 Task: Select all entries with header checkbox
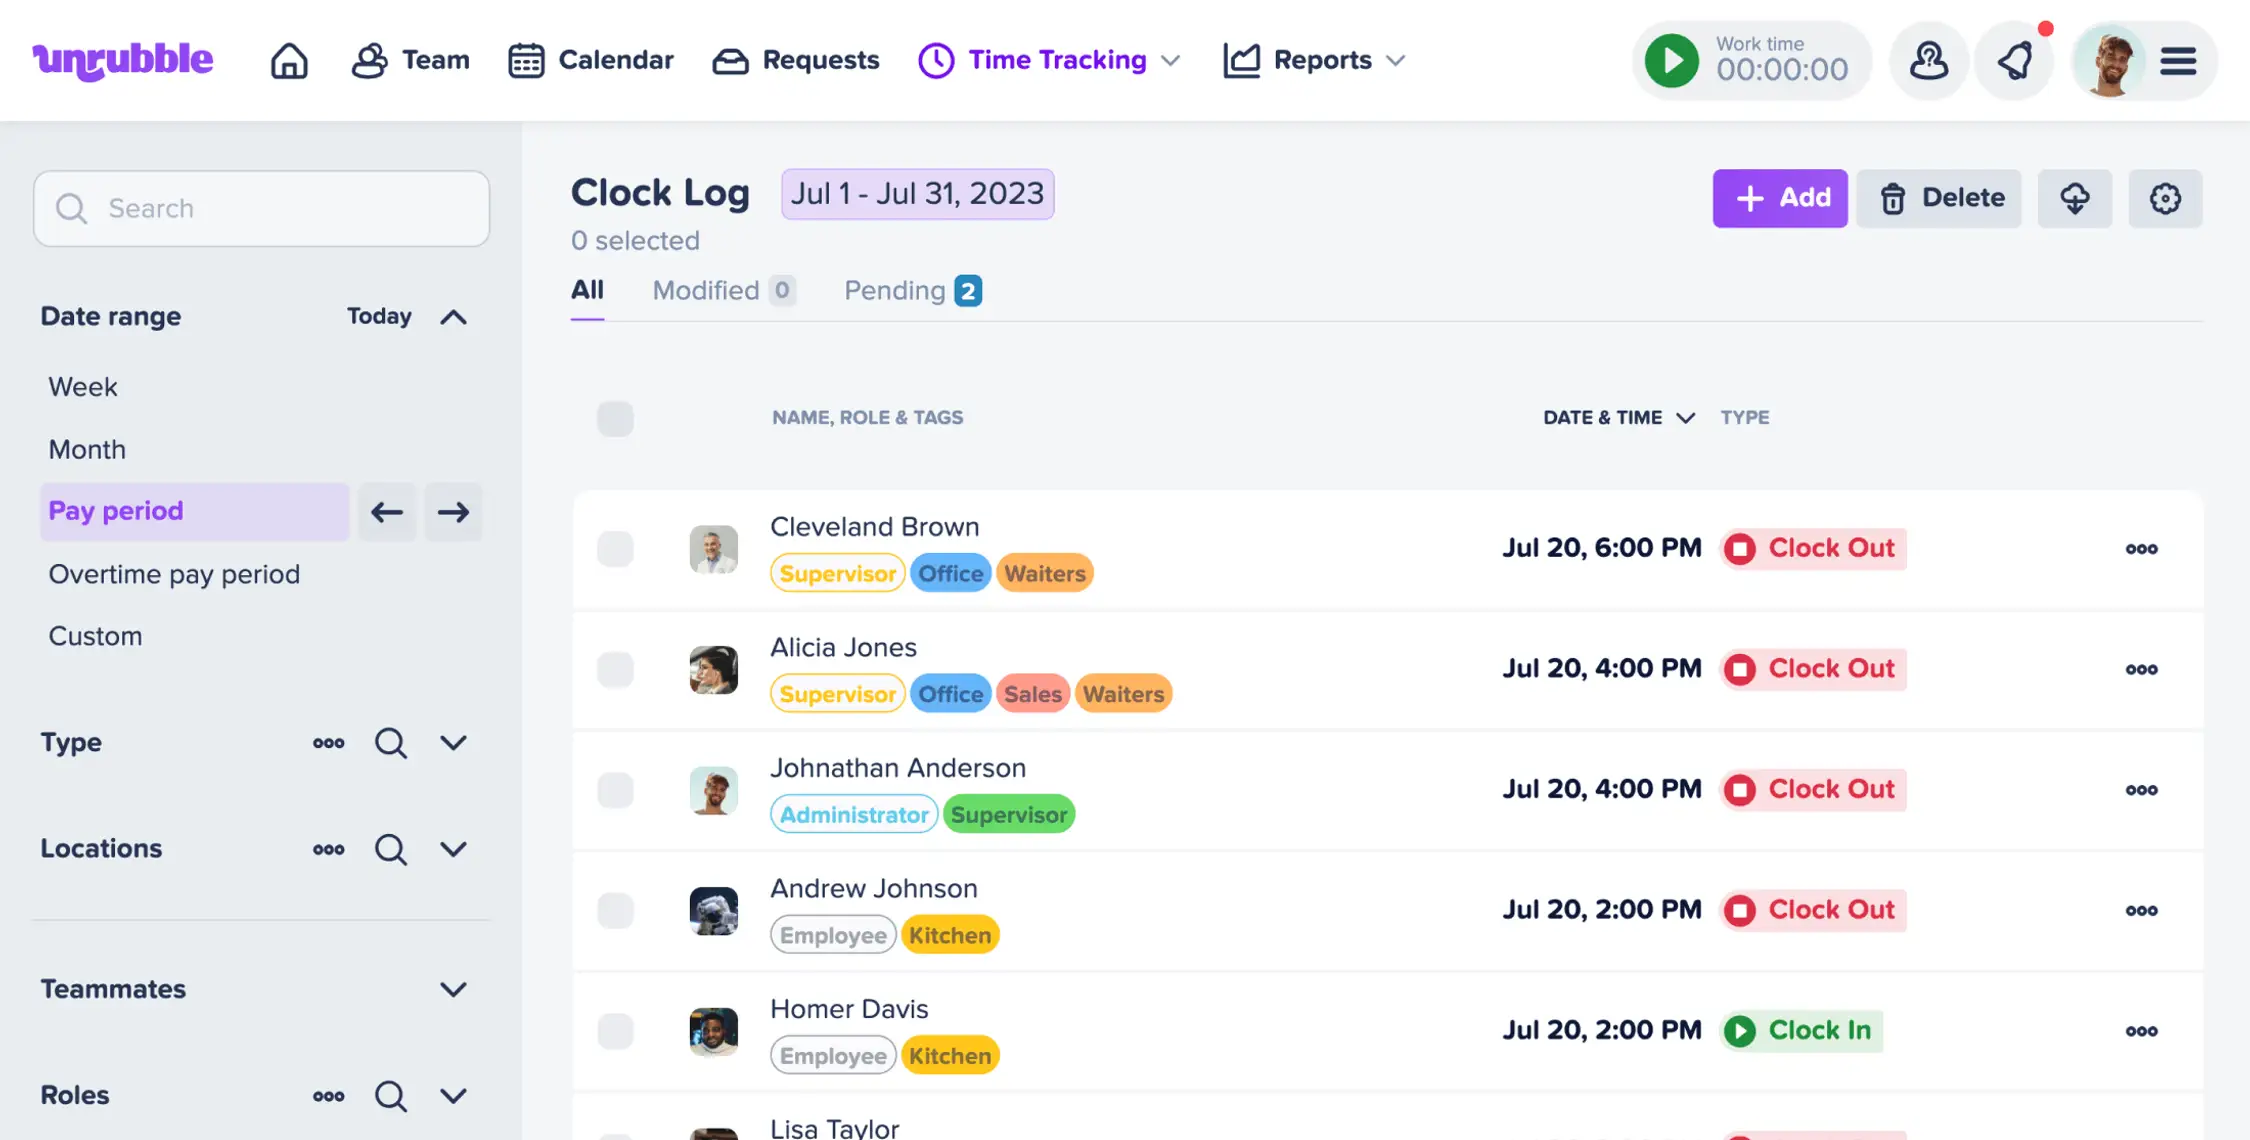(x=615, y=419)
